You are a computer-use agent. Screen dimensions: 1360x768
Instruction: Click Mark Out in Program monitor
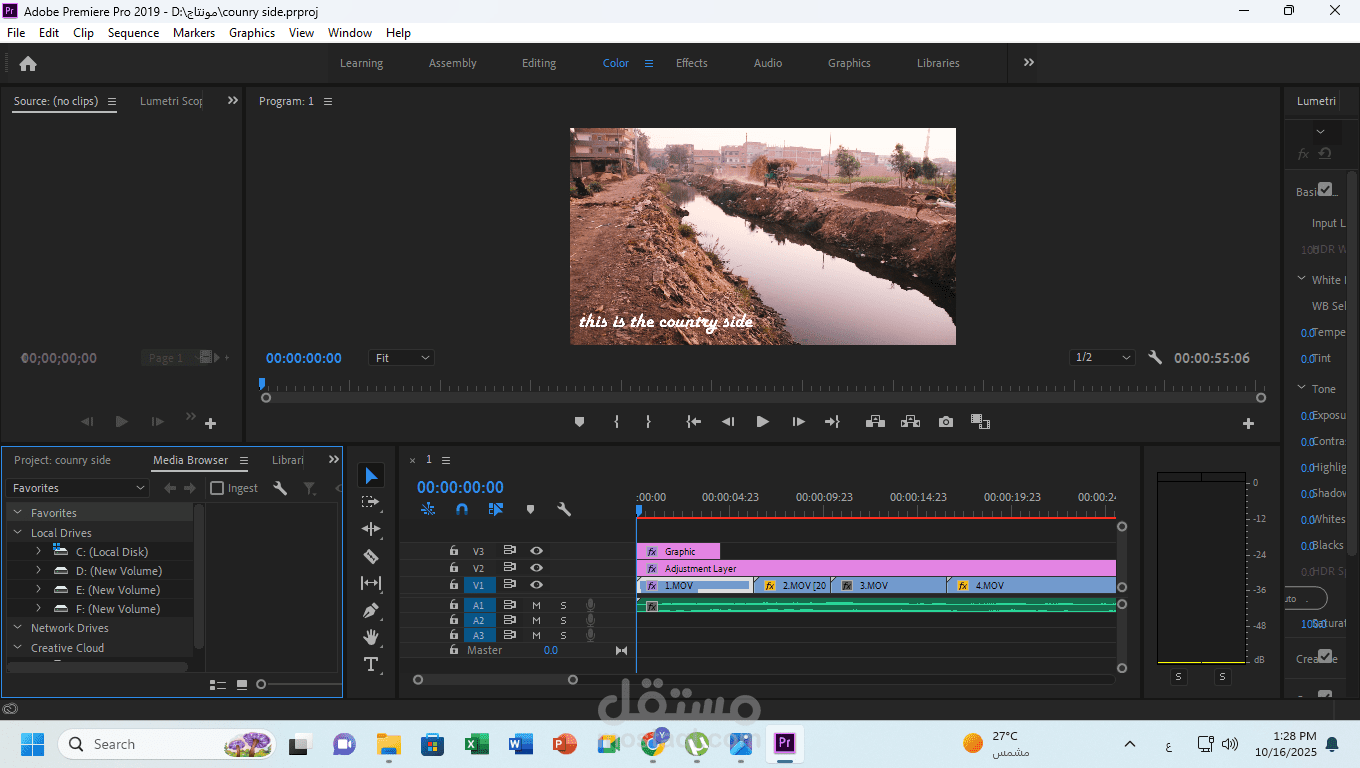click(x=648, y=422)
